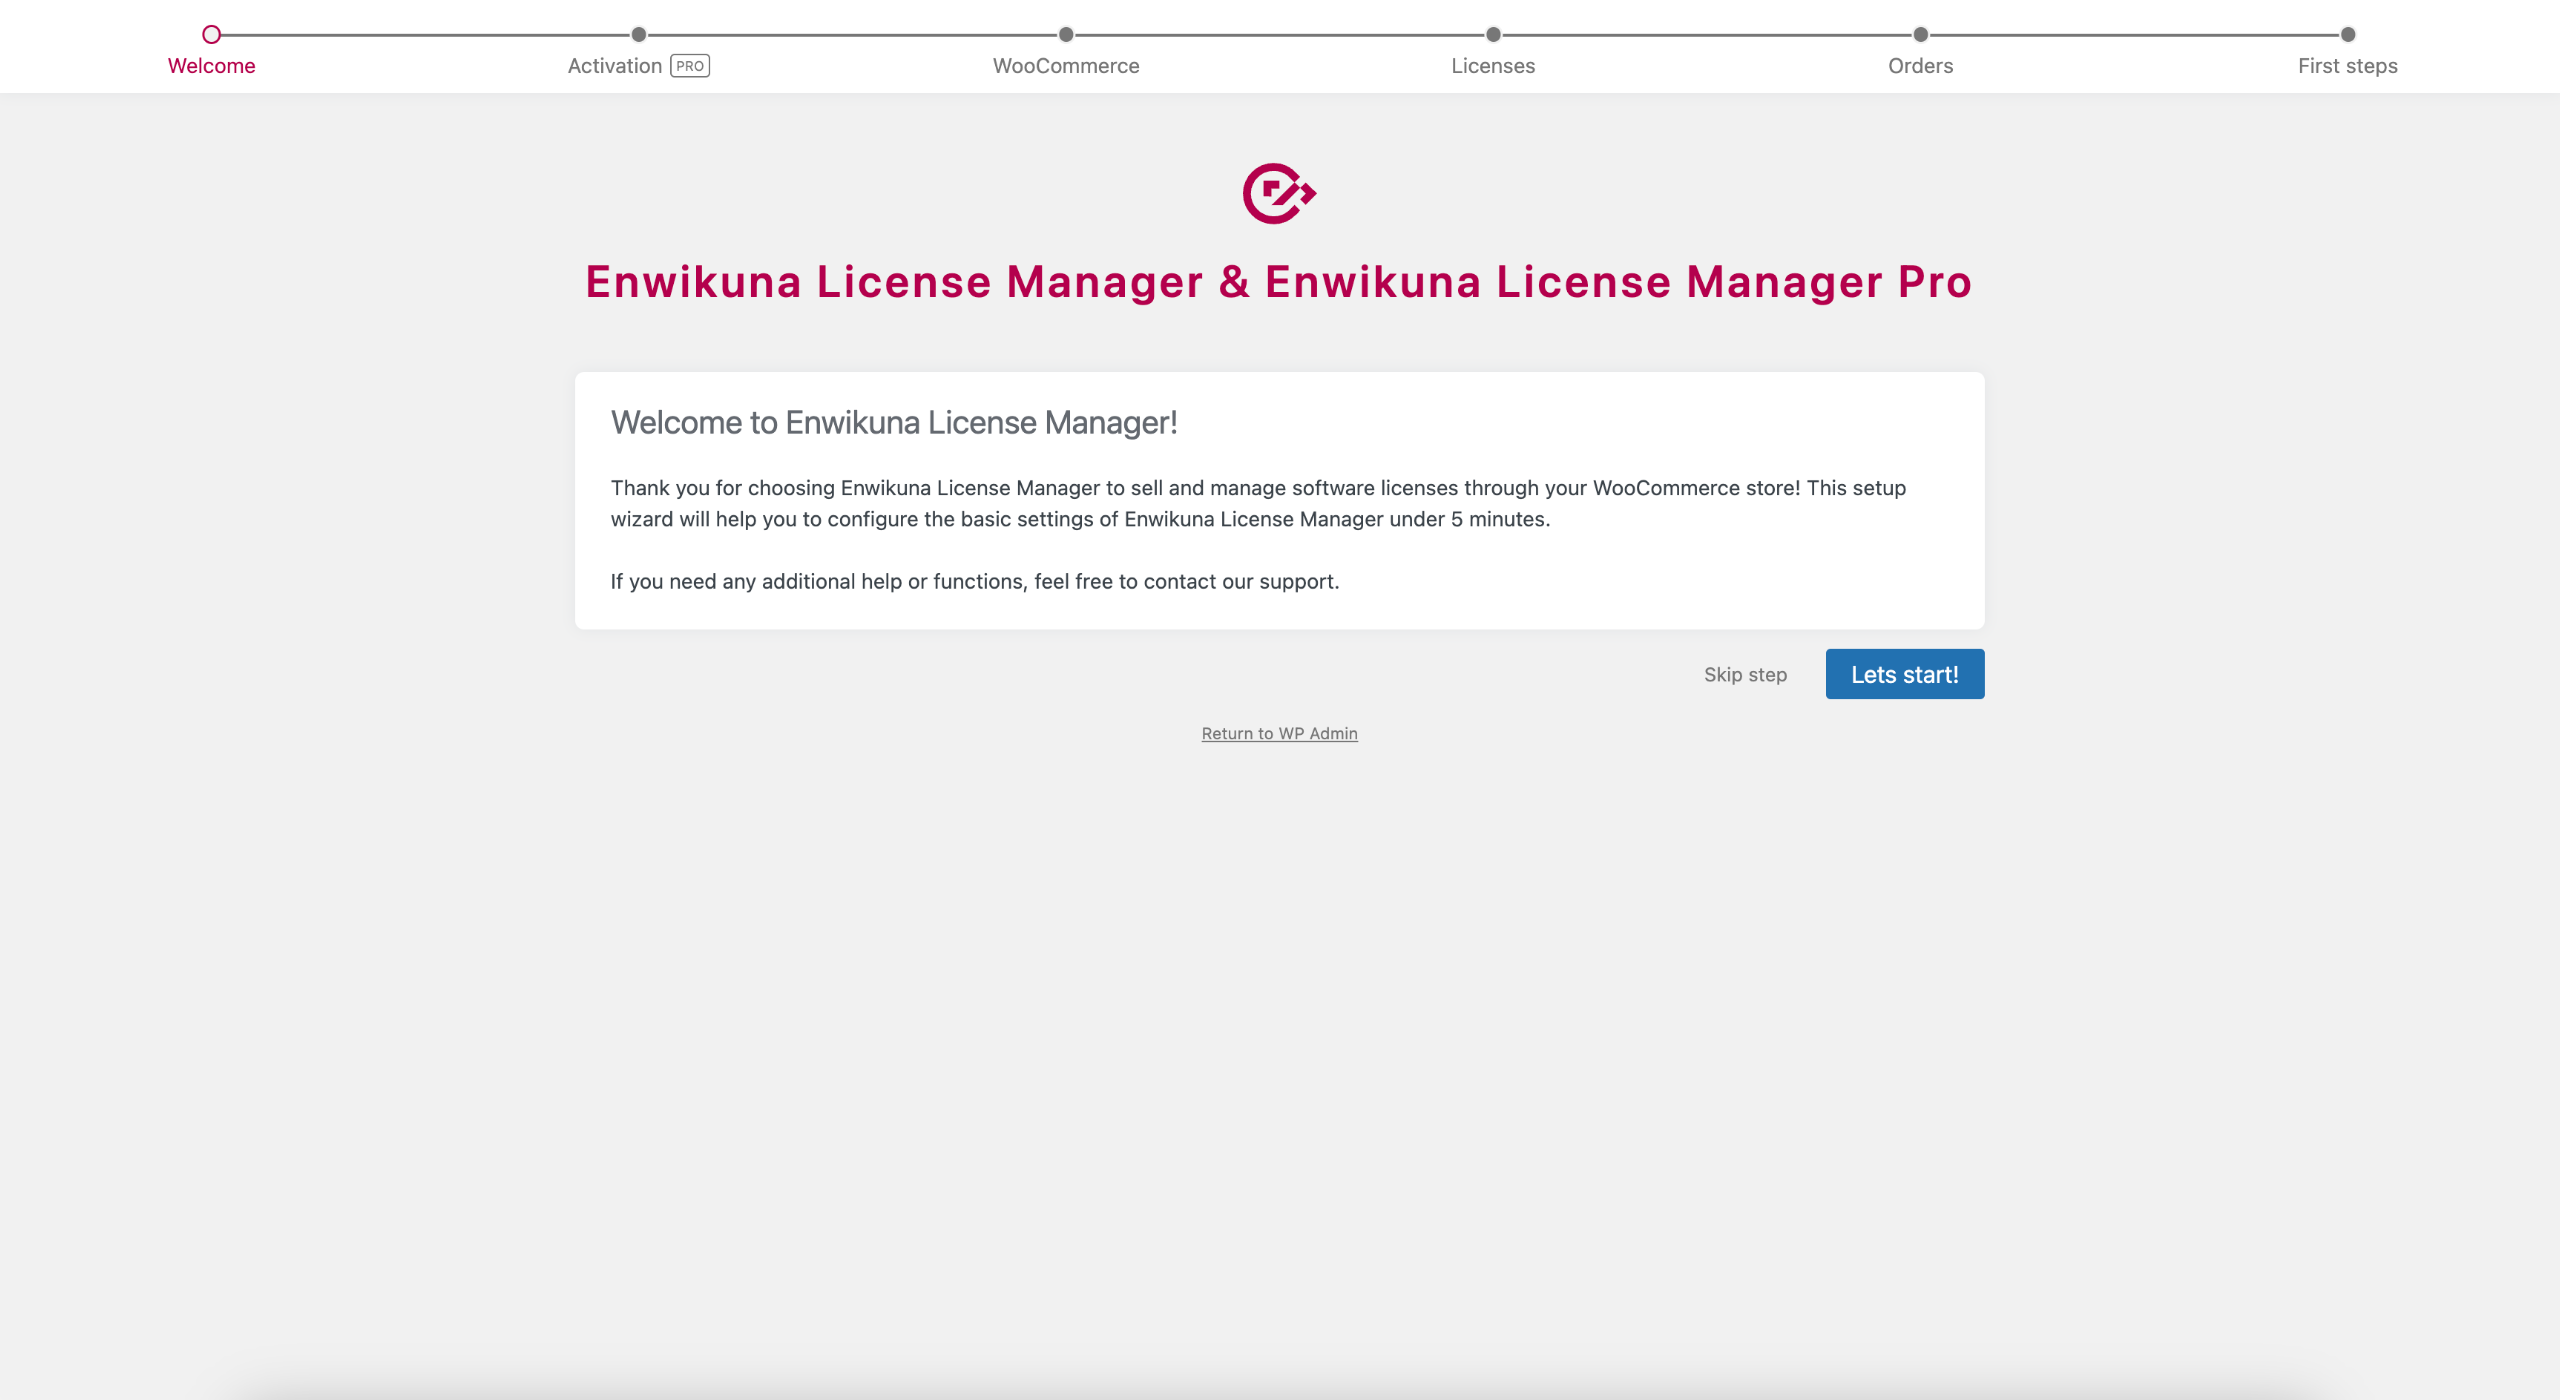2560x1400 pixels.
Task: Click the Enwikuna License Manager Pro page title
Action: (1279, 282)
